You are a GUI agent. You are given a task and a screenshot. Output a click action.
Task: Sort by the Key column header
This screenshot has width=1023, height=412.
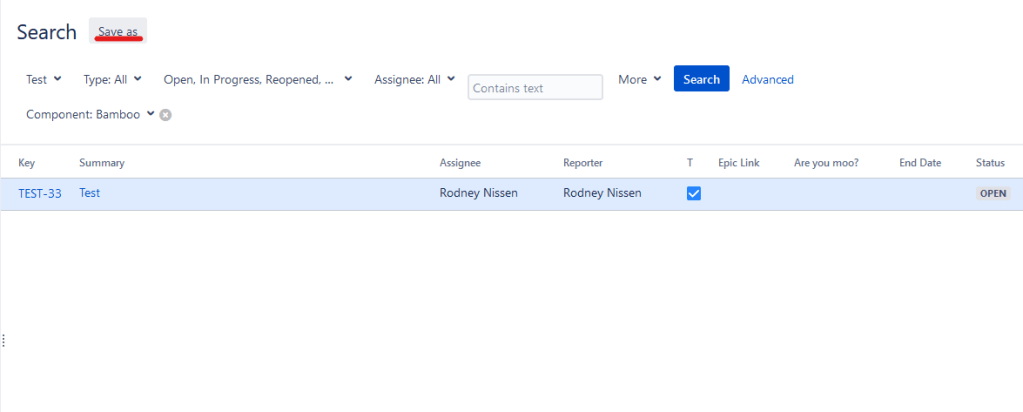click(27, 163)
